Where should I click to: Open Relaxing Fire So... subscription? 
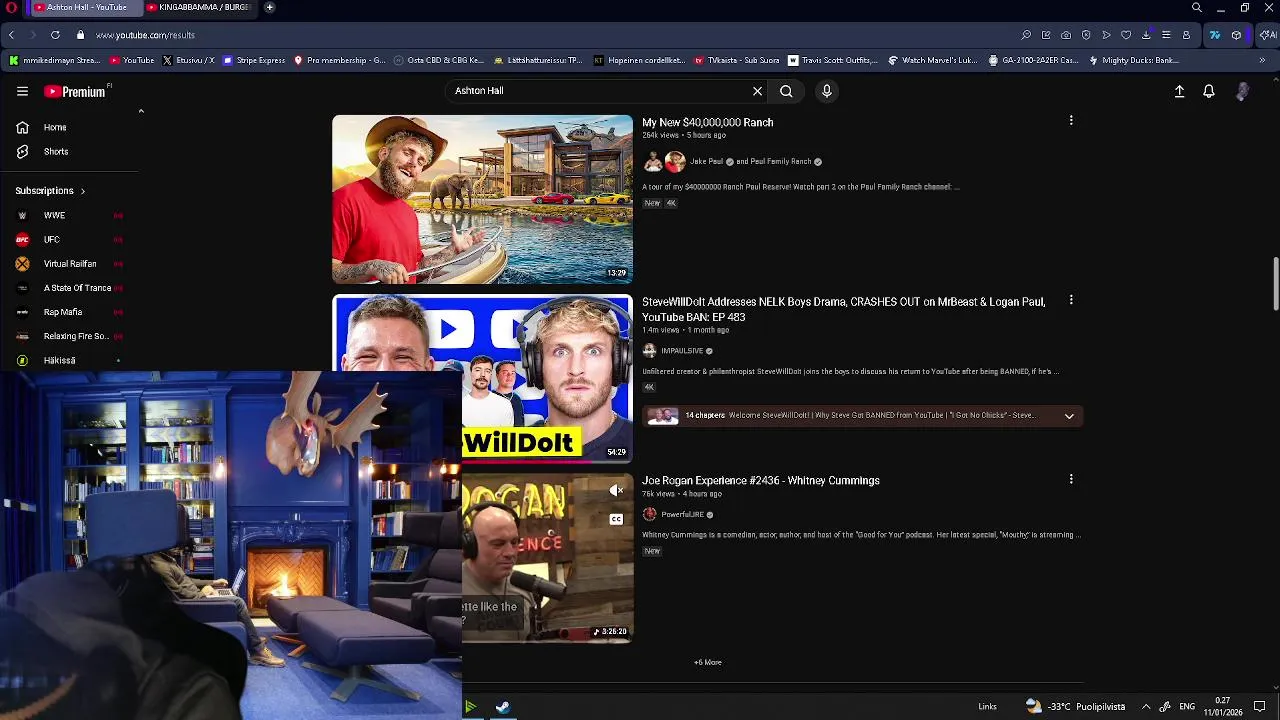tap(75, 336)
